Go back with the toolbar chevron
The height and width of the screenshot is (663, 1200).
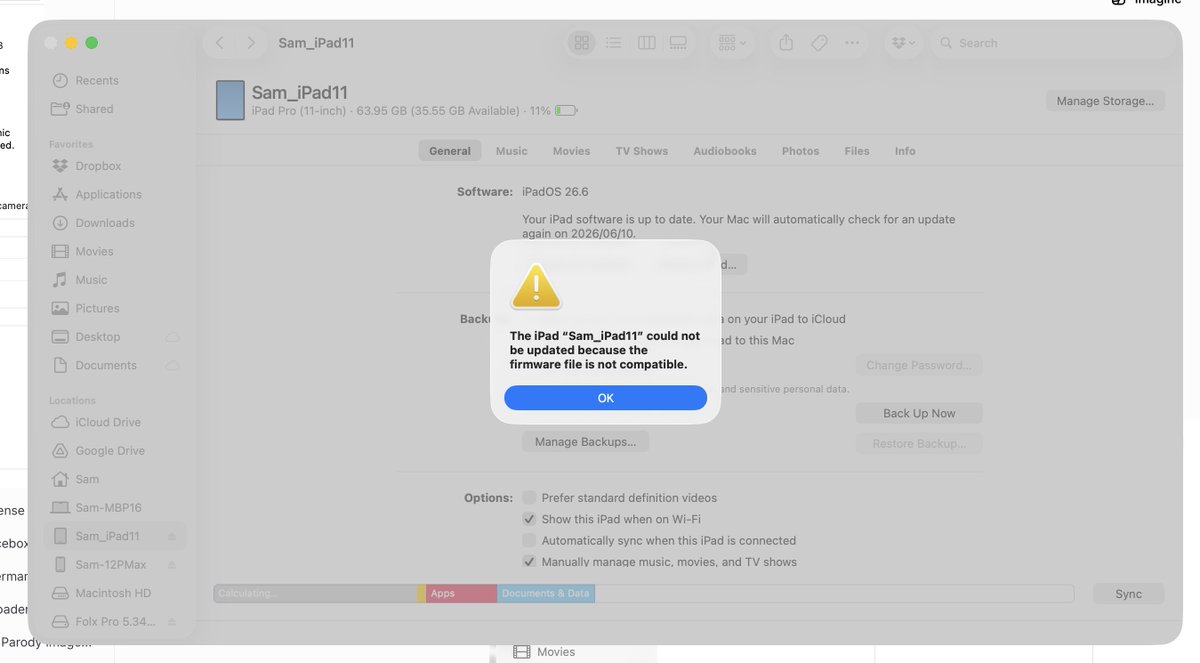pos(220,43)
